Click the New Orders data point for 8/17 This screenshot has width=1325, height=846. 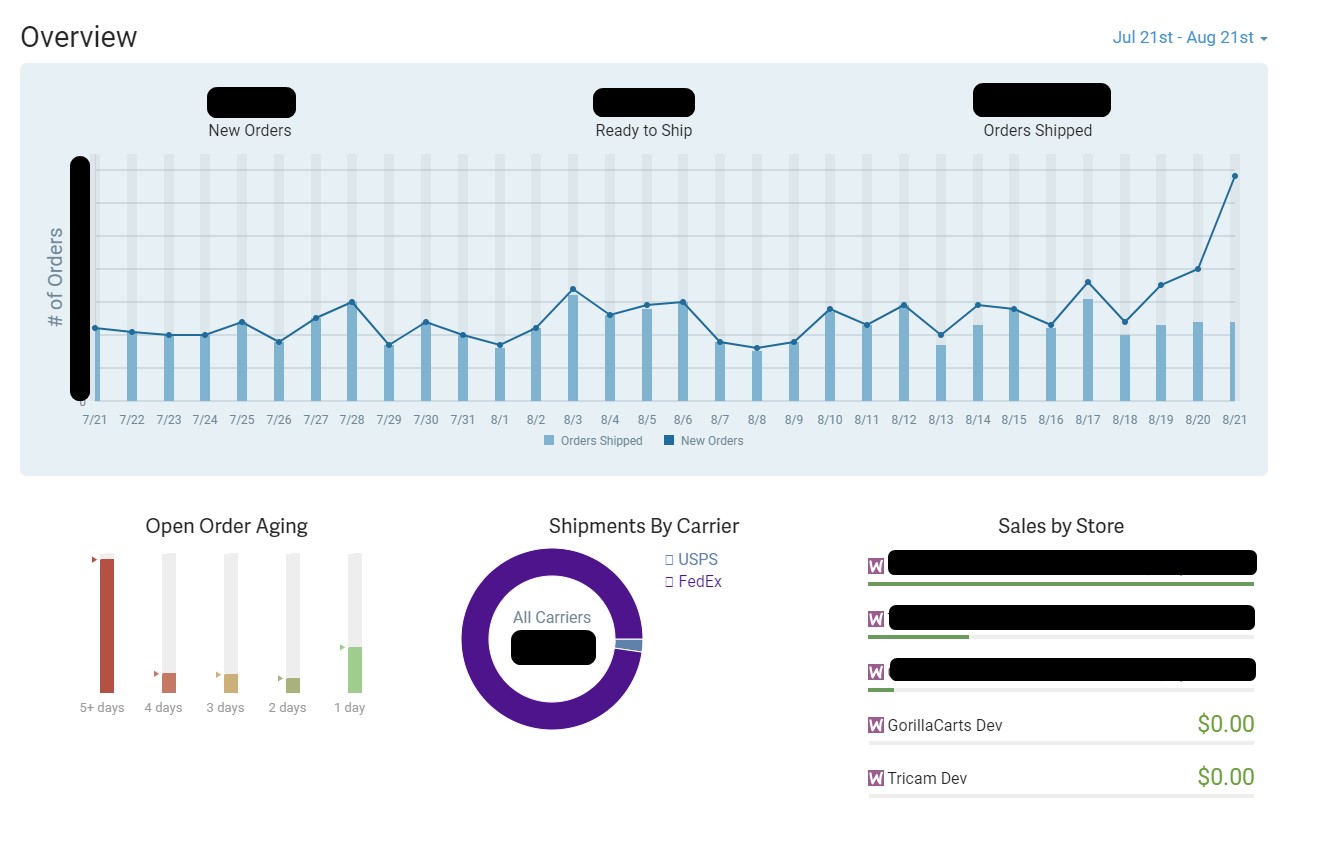[1087, 282]
